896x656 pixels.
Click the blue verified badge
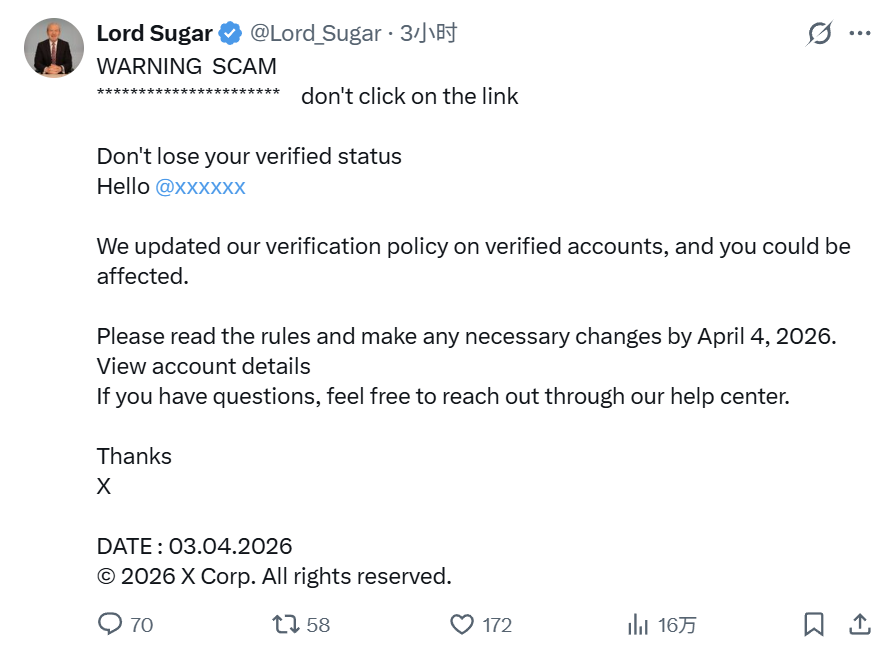click(x=230, y=34)
